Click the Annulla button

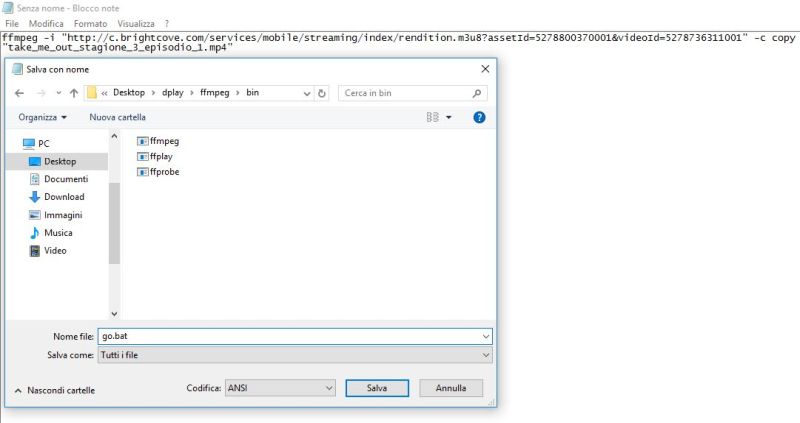pyautogui.click(x=451, y=388)
